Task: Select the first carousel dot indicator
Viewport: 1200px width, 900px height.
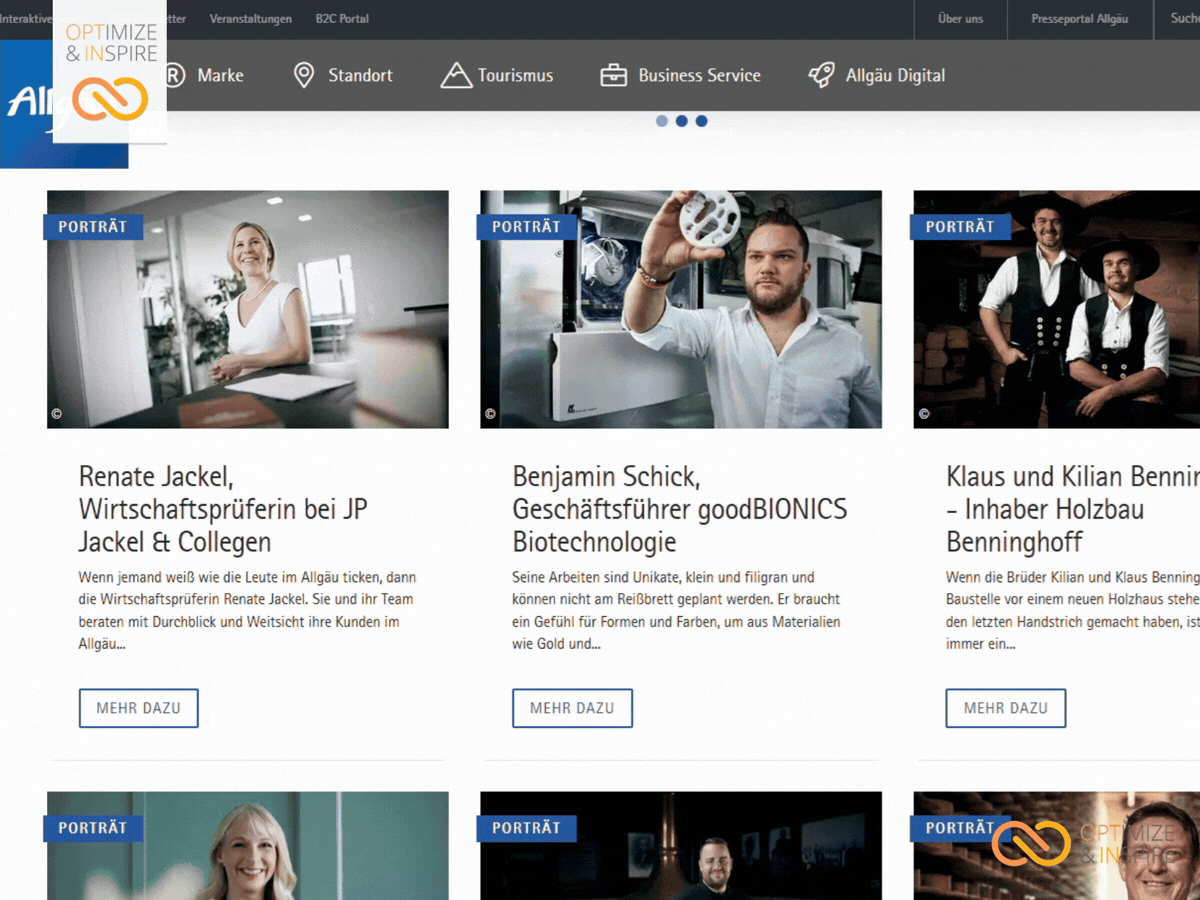Action: (x=662, y=121)
